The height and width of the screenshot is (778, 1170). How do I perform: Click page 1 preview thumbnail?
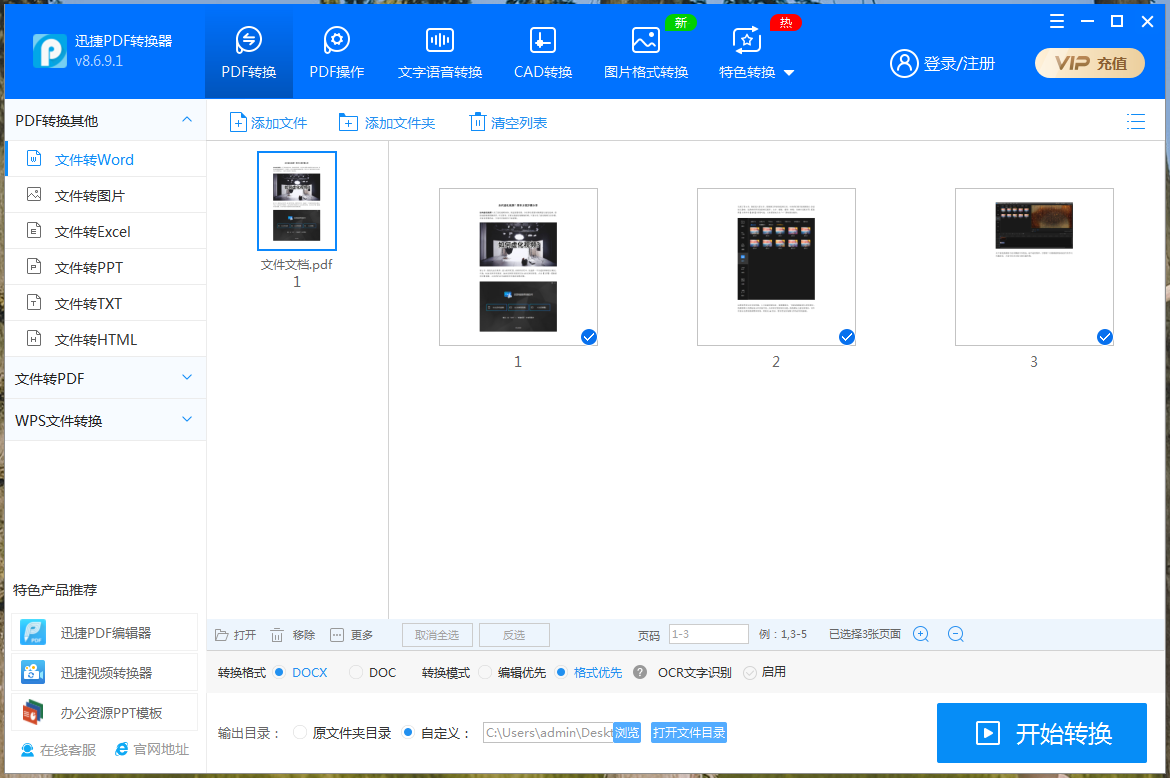pyautogui.click(x=518, y=267)
